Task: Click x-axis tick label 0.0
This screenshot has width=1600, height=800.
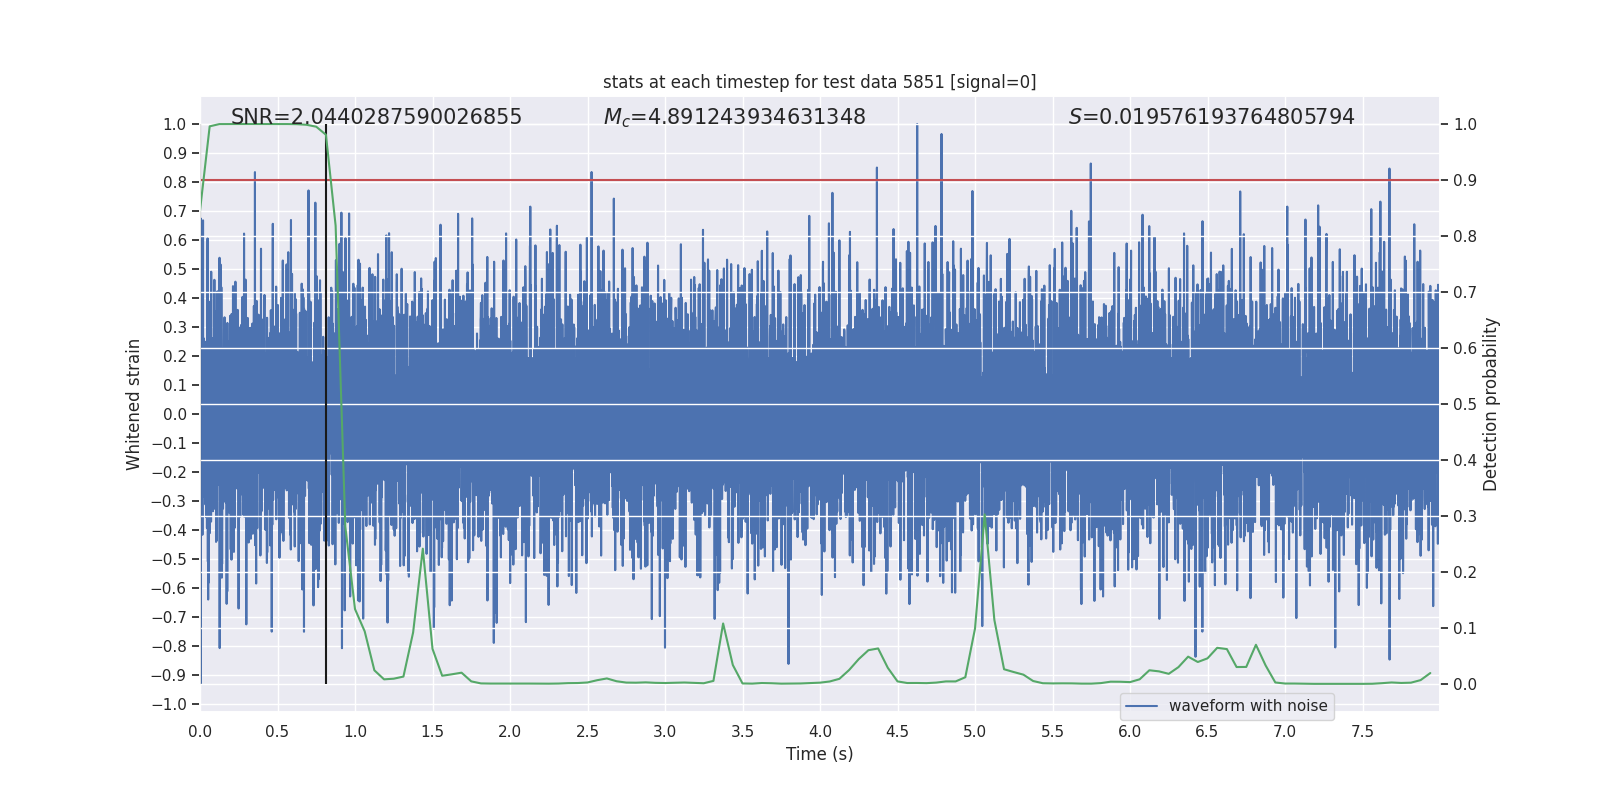Action: click(200, 731)
